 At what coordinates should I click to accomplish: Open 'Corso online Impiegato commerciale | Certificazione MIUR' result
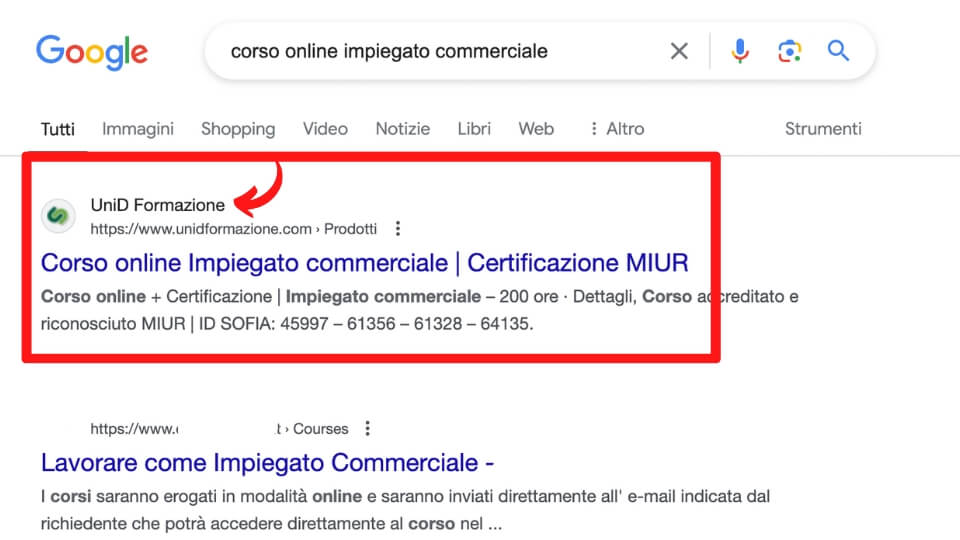point(364,263)
